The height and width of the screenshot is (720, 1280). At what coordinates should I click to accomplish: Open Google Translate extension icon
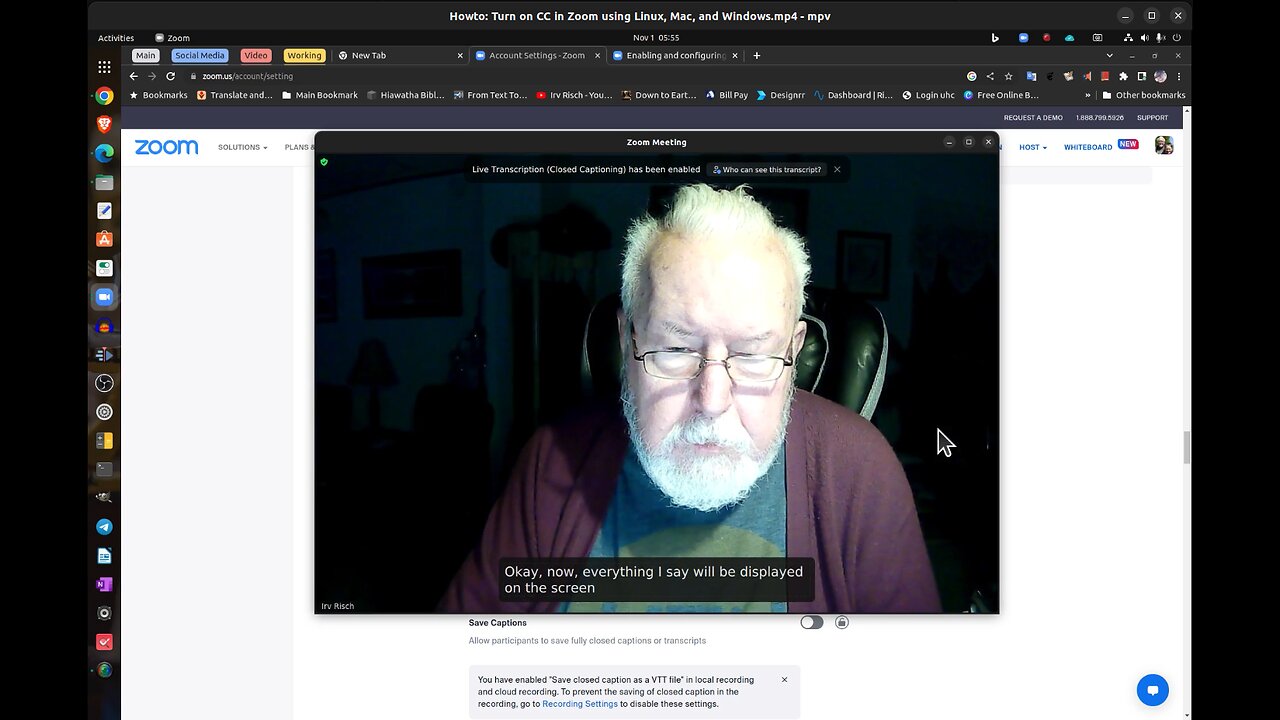[x=1031, y=76]
